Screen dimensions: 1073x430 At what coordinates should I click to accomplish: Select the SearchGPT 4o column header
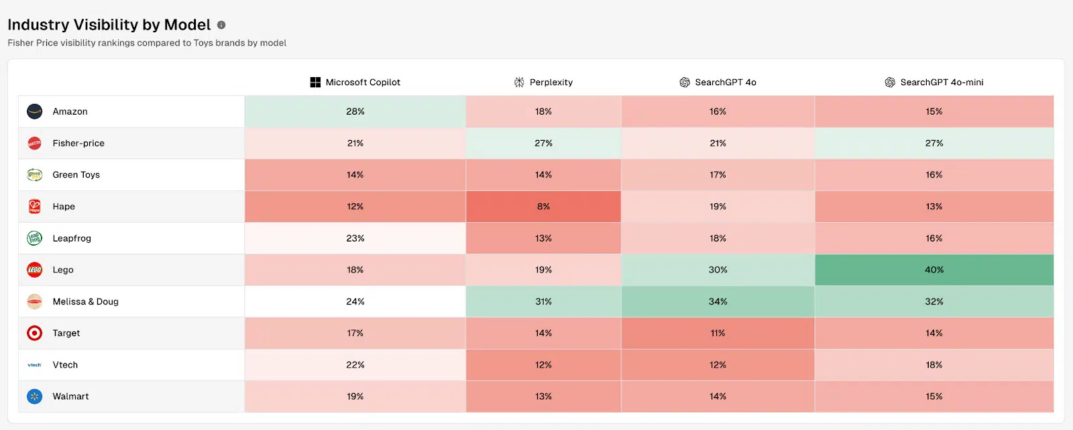click(x=717, y=82)
